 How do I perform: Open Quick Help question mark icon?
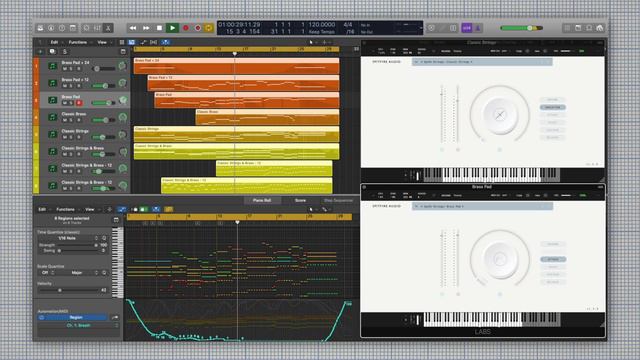click(x=62, y=28)
